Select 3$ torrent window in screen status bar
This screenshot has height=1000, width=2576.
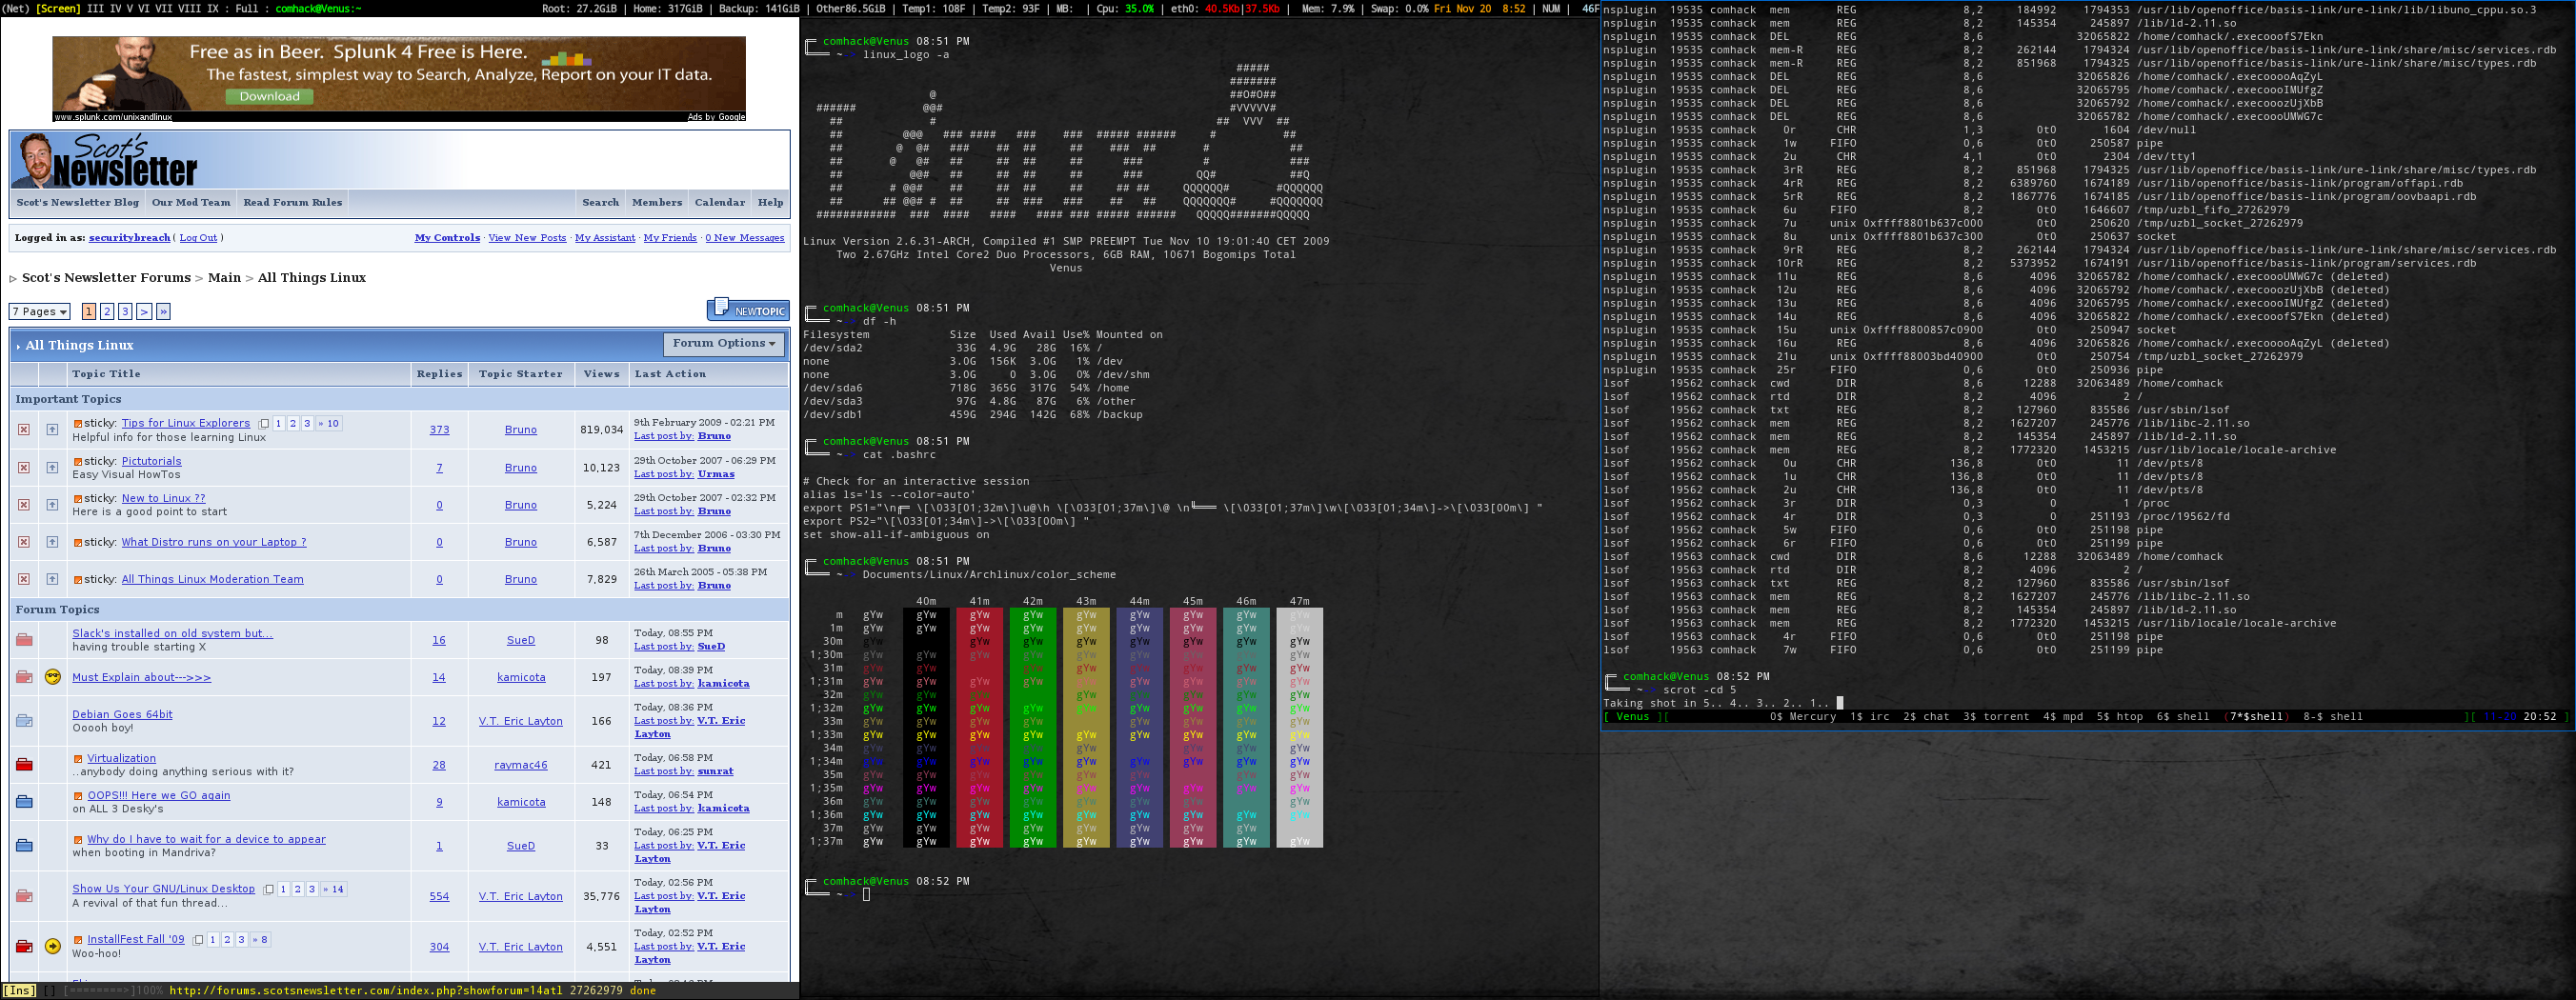tap(1995, 717)
